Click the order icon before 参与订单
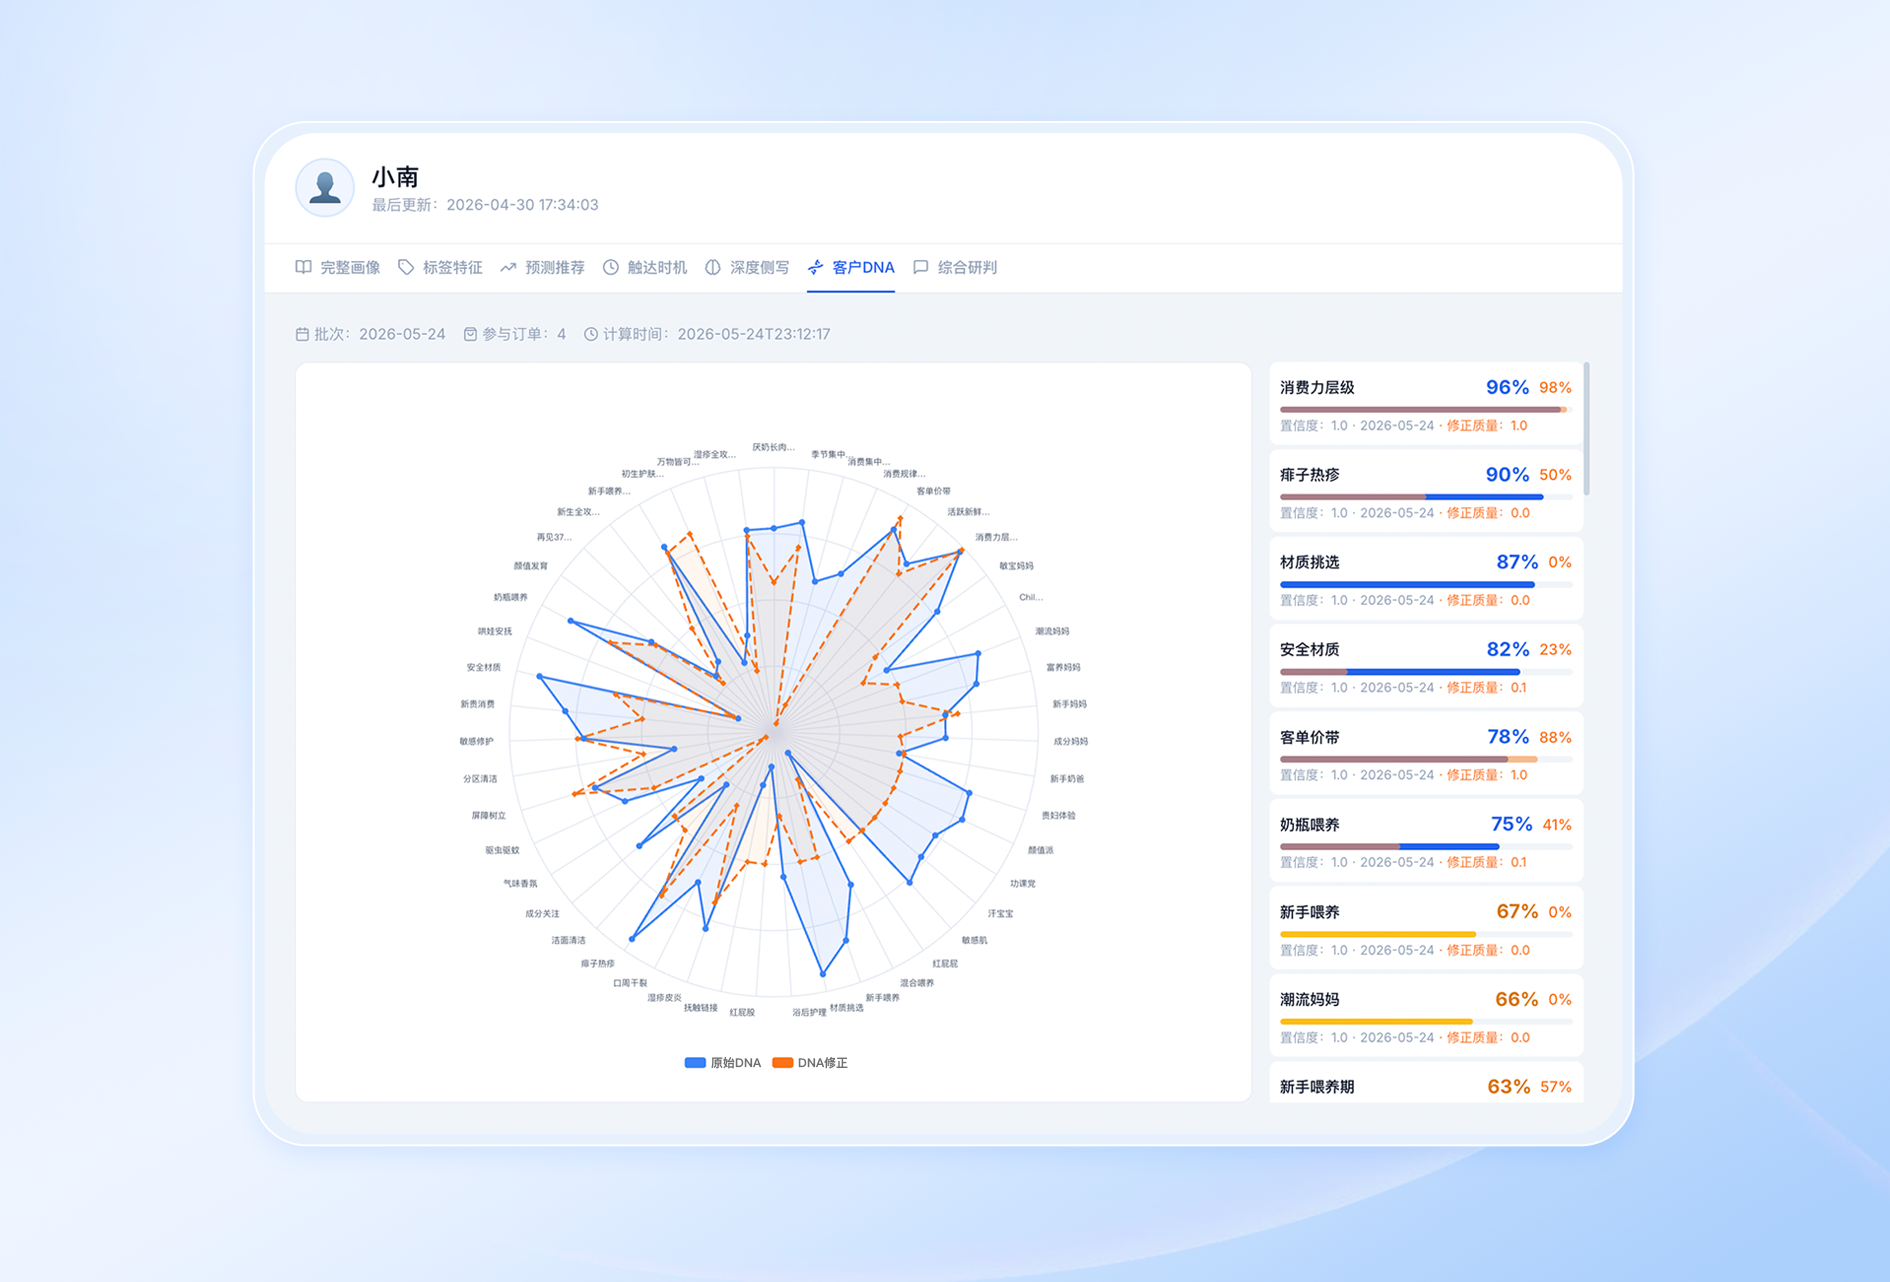 470,334
